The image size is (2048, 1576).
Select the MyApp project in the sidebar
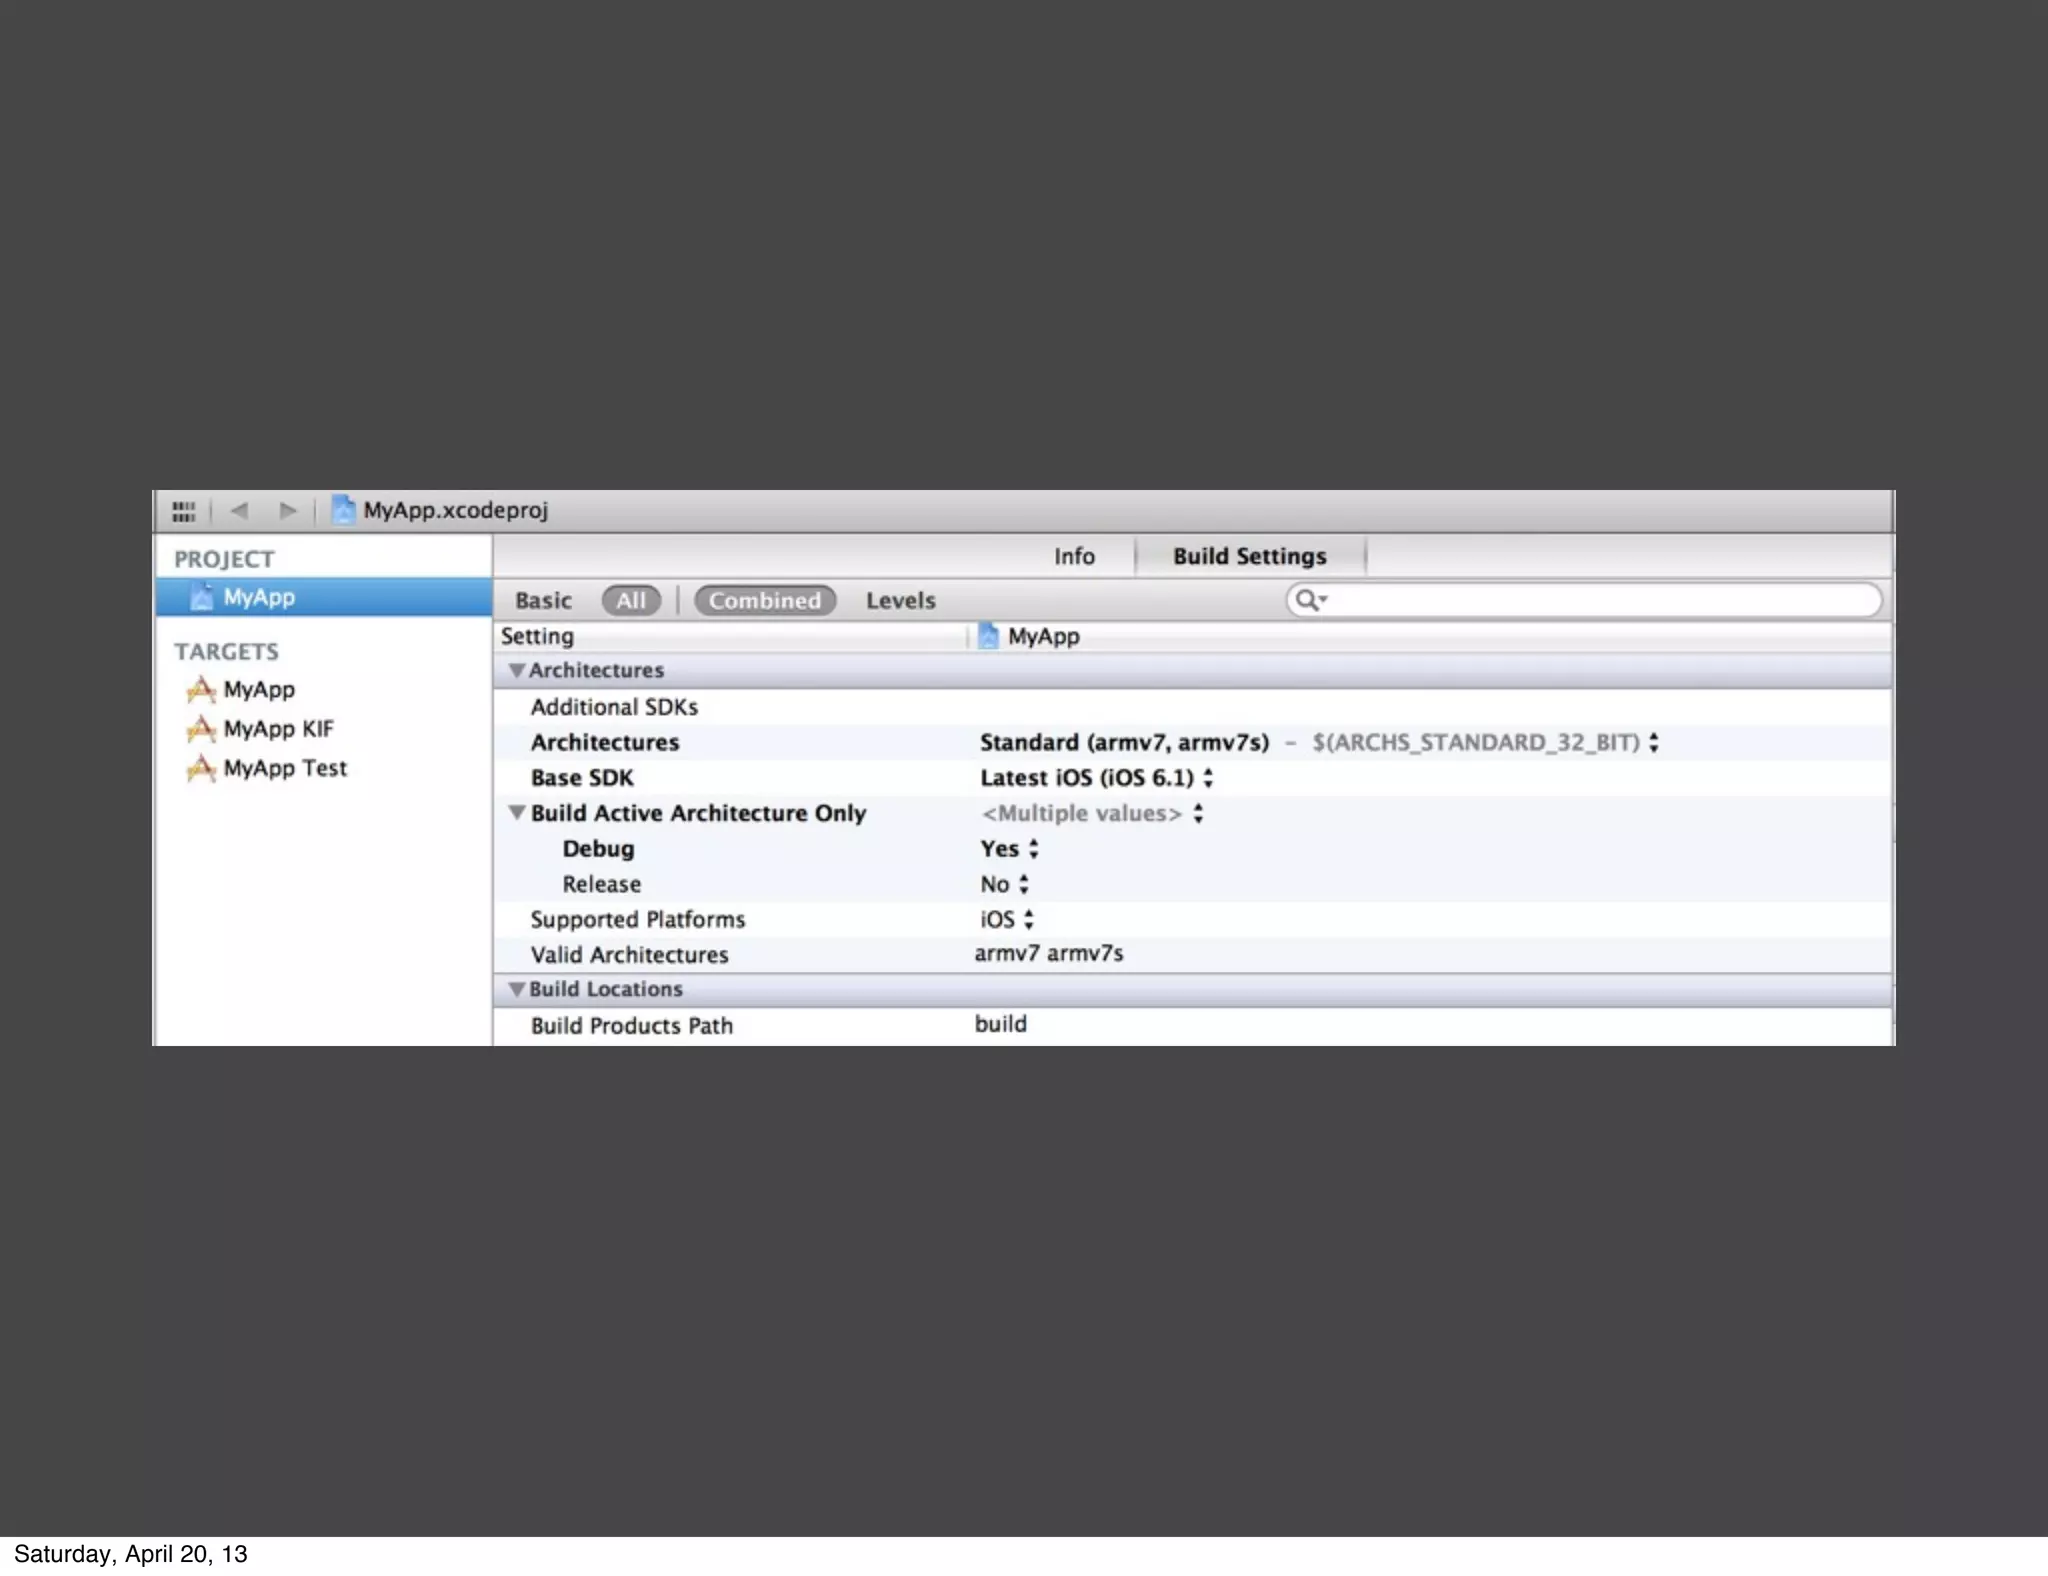pyautogui.click(x=259, y=597)
